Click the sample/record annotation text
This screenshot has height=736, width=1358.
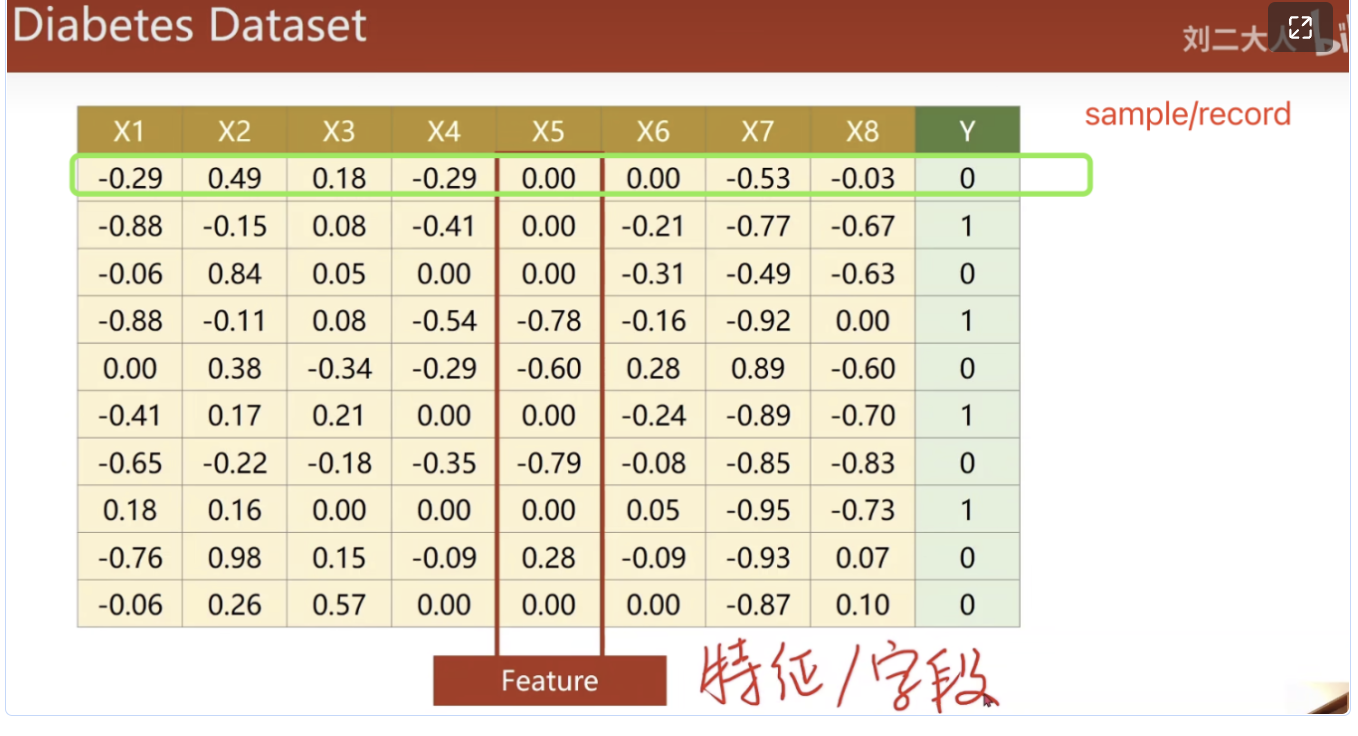[x=1187, y=114]
